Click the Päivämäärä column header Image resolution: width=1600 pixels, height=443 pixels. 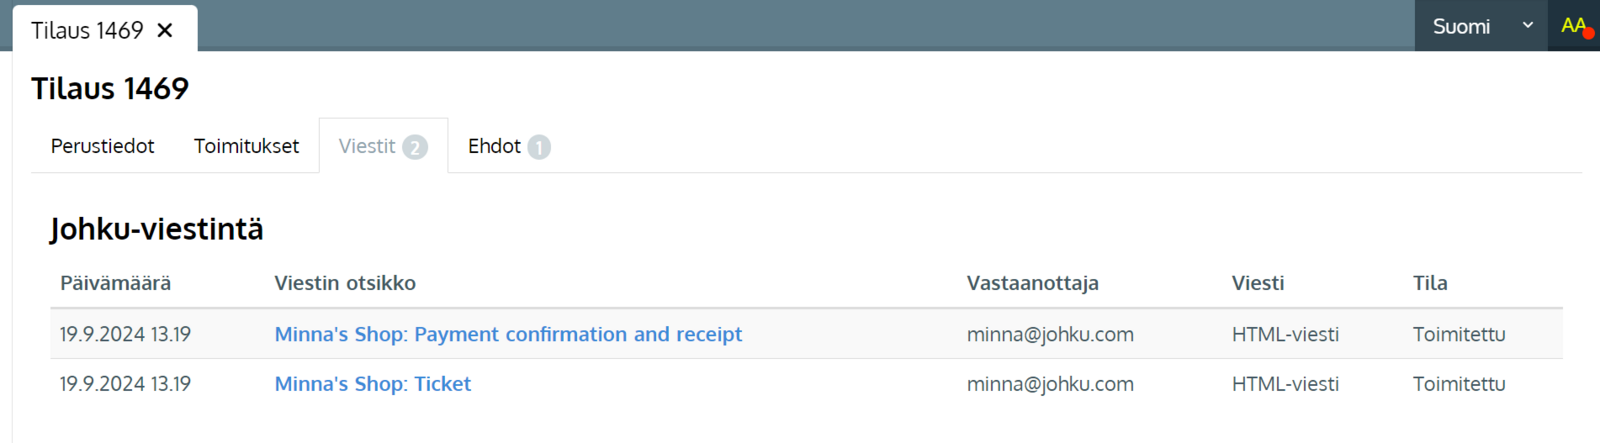click(x=115, y=283)
